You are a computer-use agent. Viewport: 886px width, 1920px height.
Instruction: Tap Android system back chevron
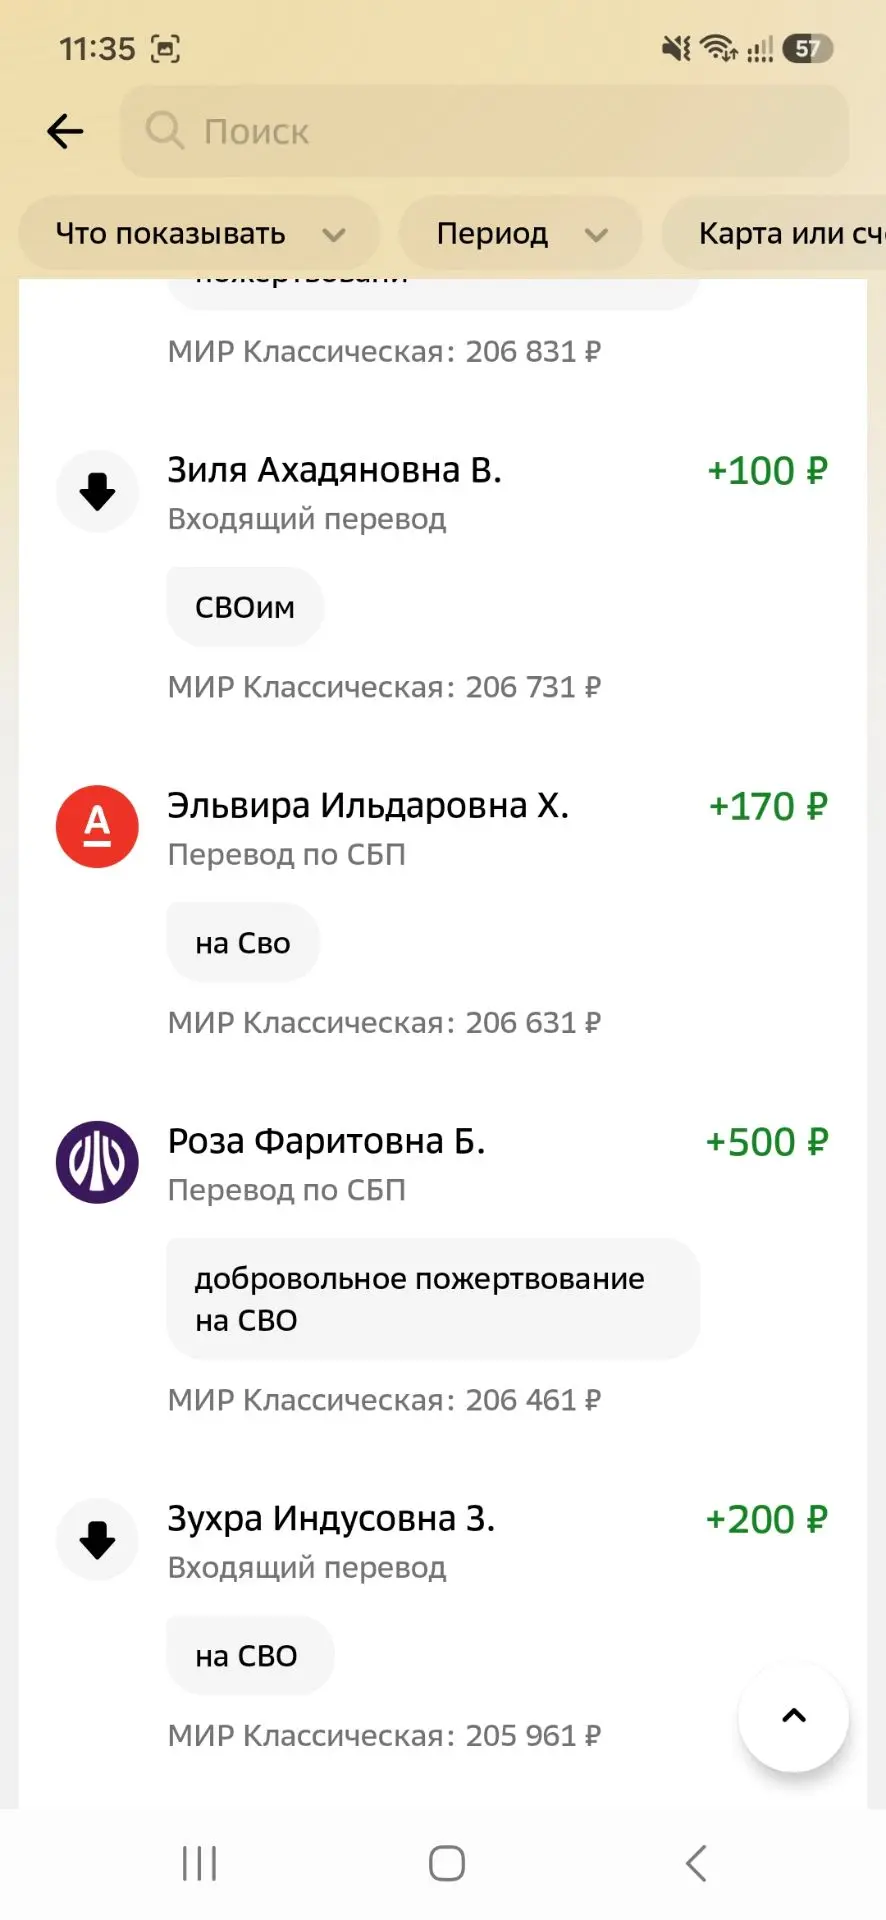[x=696, y=1864]
